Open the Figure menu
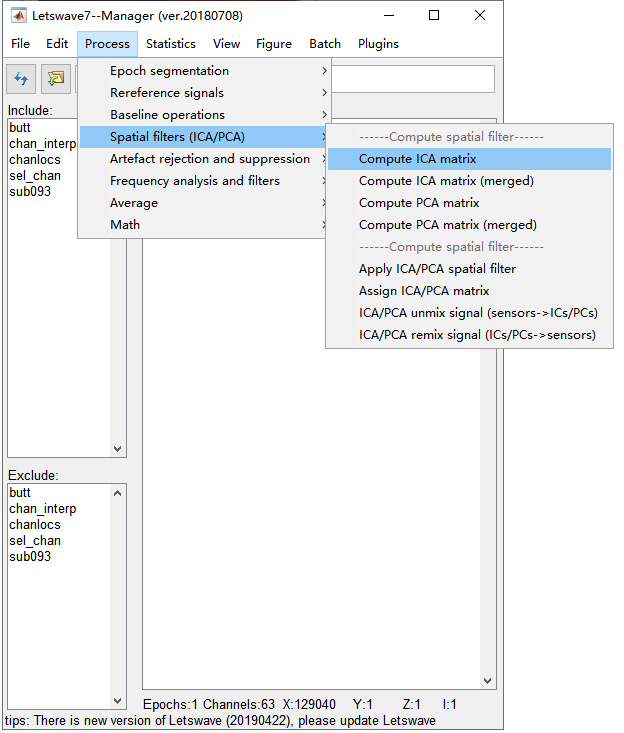 (x=274, y=44)
